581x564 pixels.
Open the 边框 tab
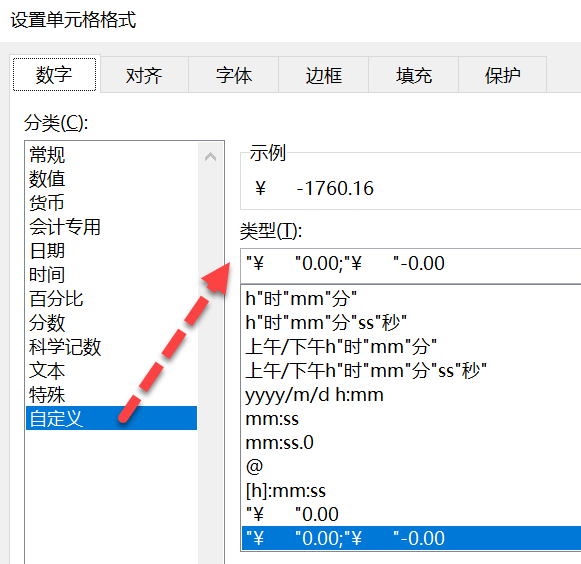pos(323,75)
